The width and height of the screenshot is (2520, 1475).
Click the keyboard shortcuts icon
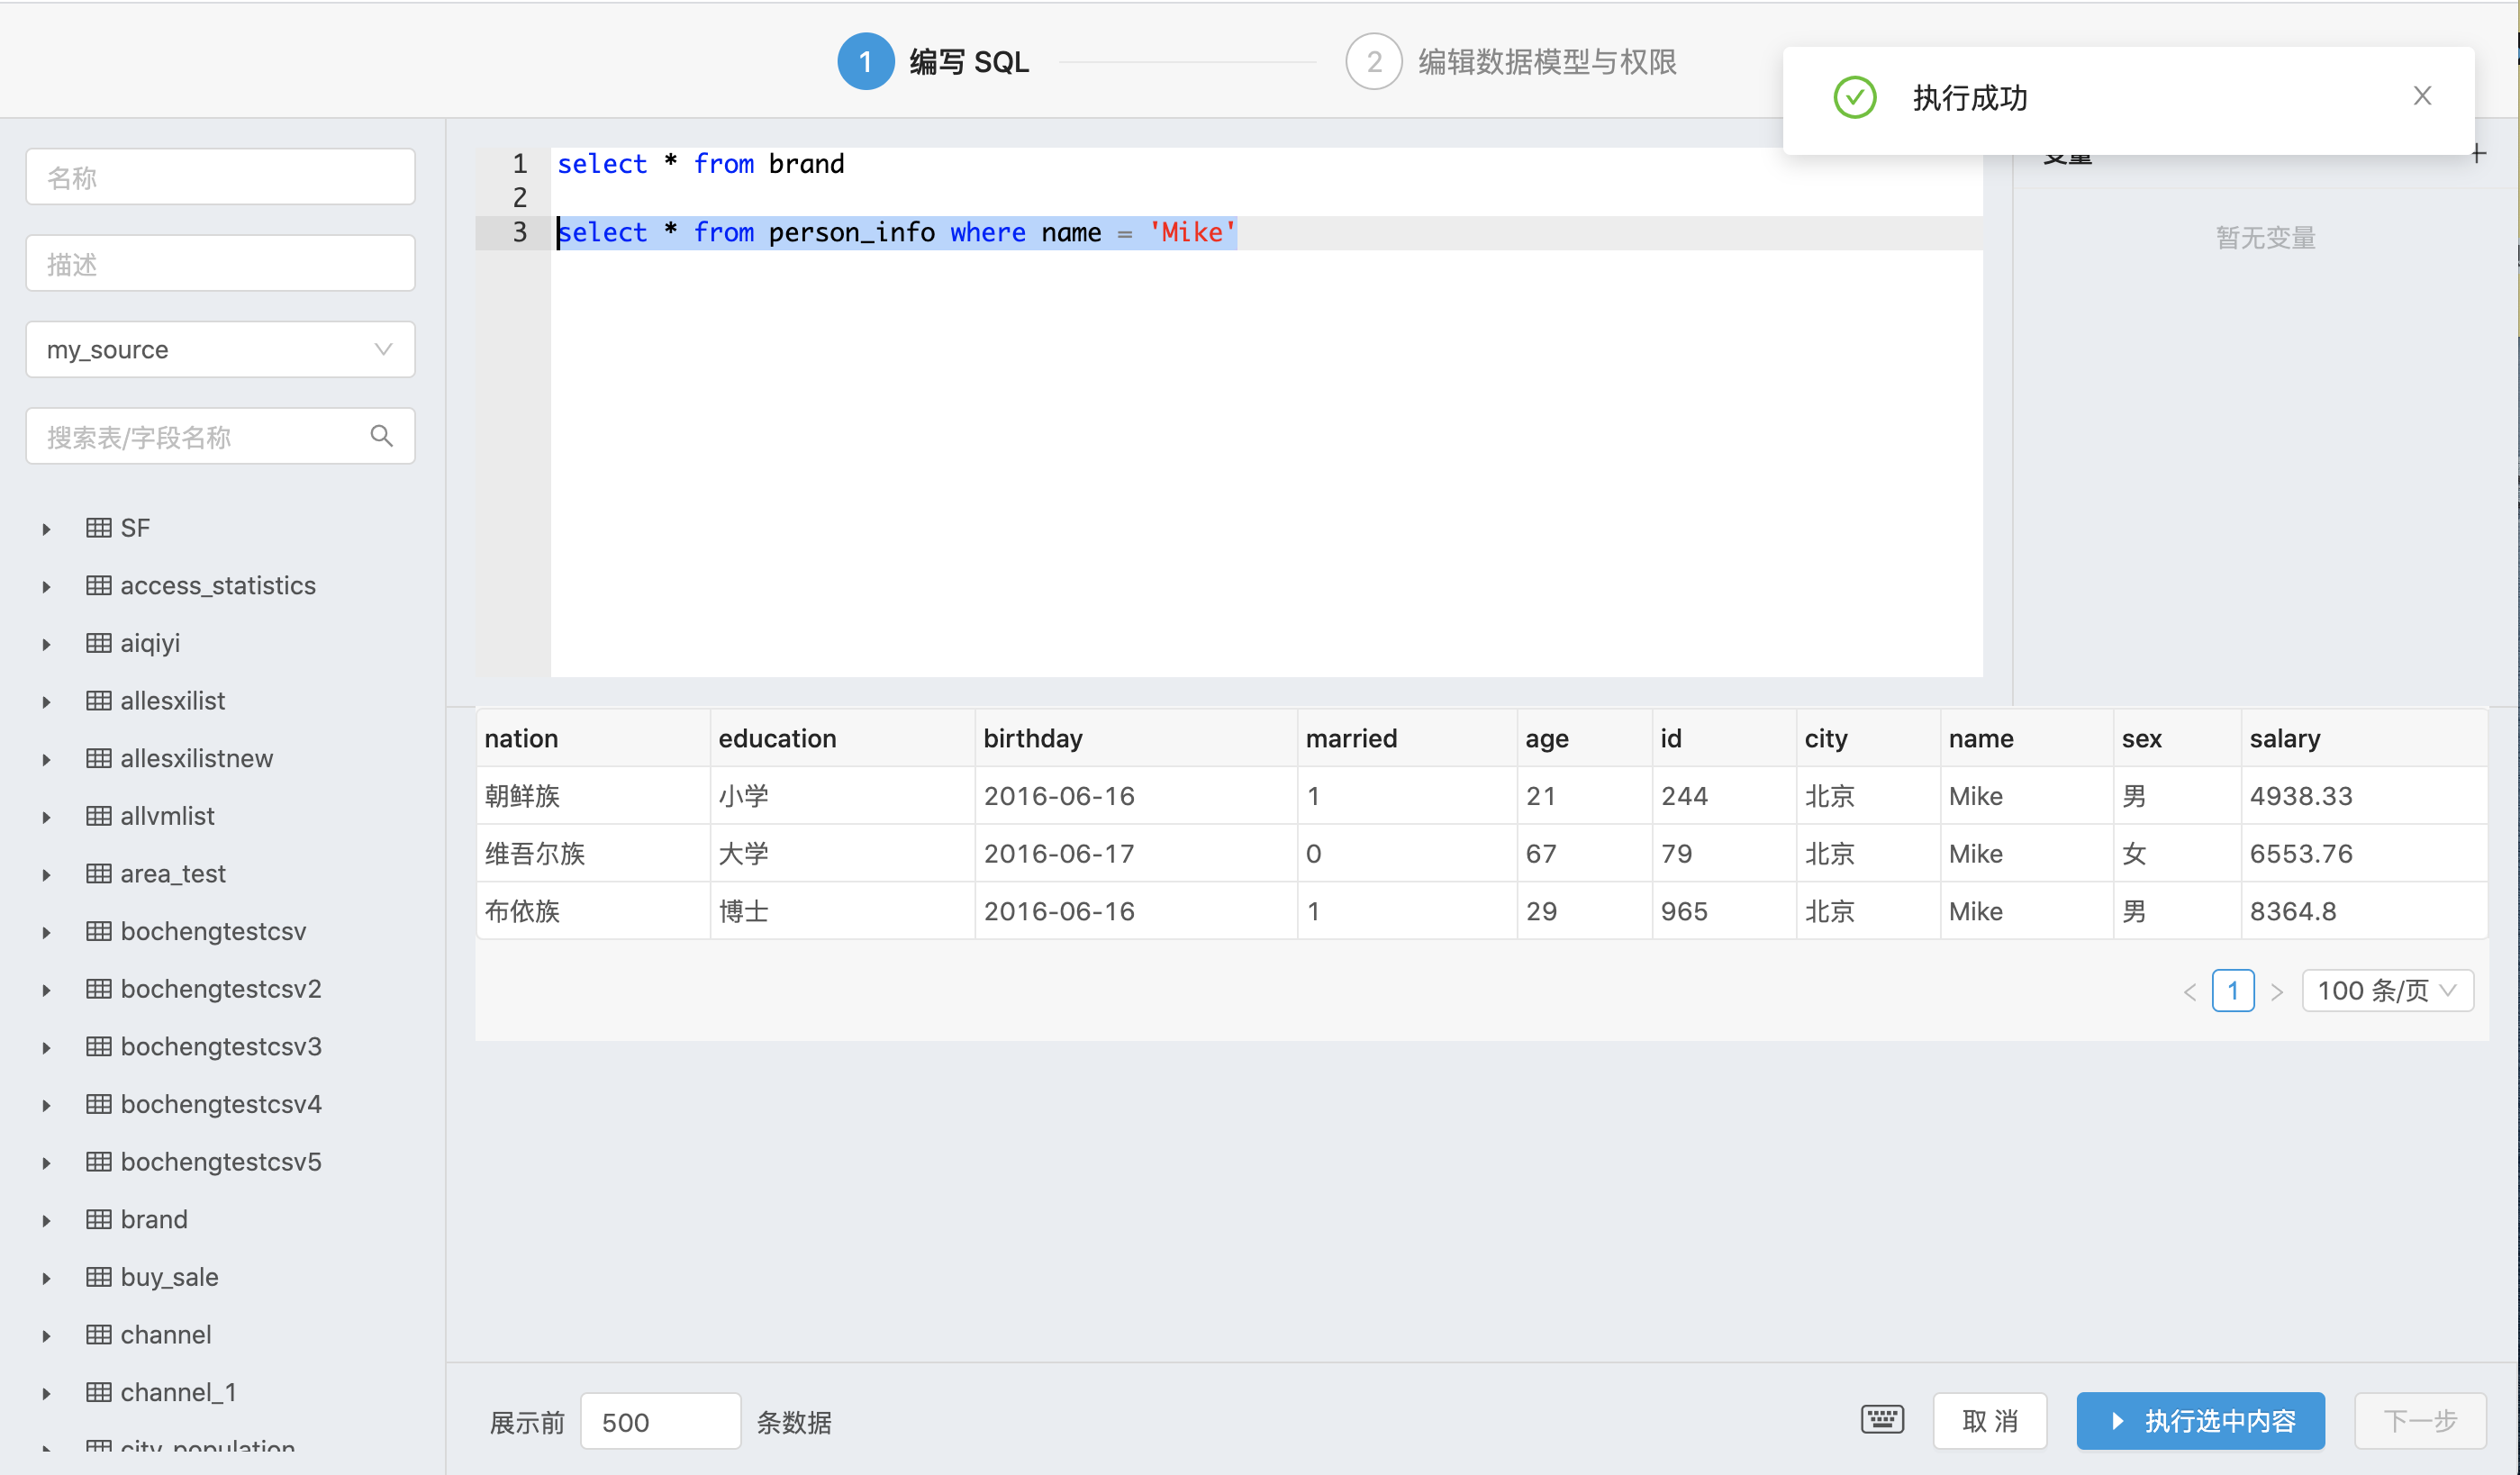pyautogui.click(x=1882, y=1419)
